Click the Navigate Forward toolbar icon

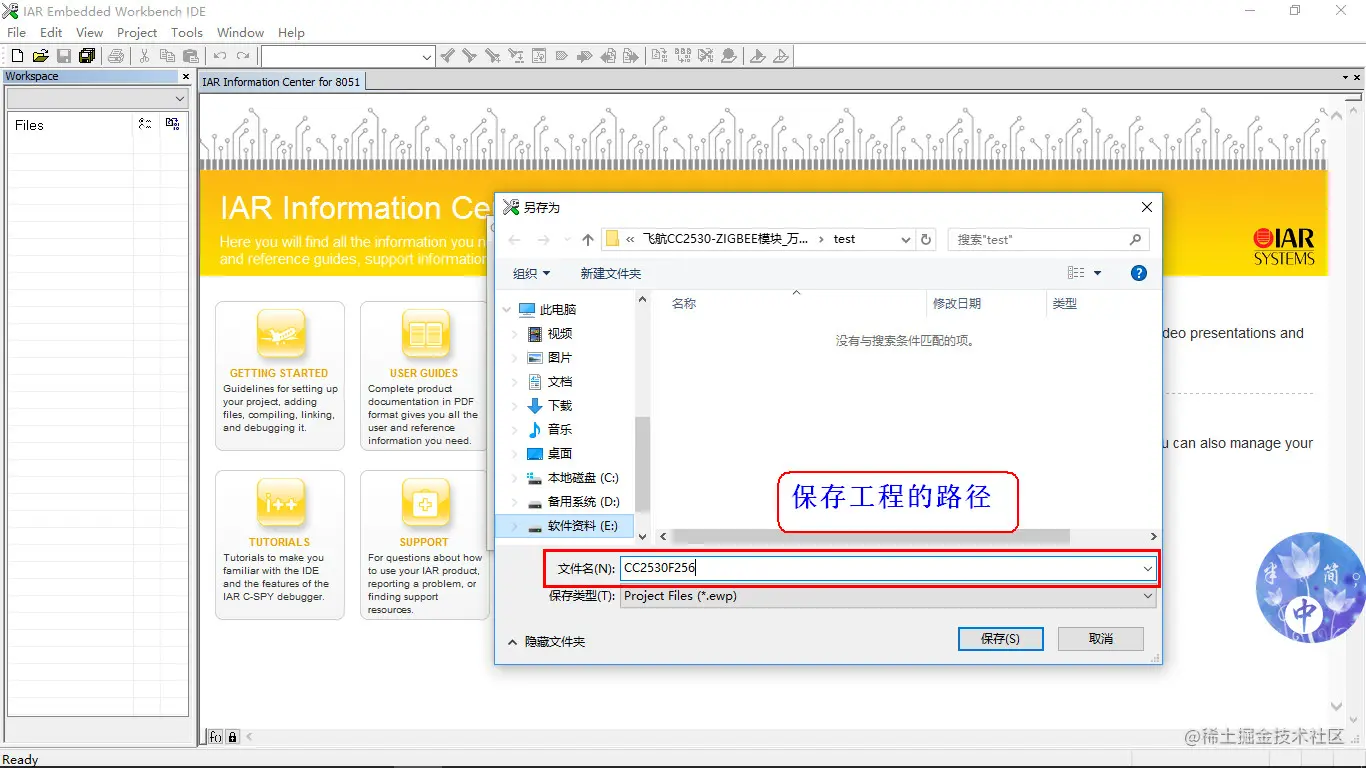click(x=630, y=56)
